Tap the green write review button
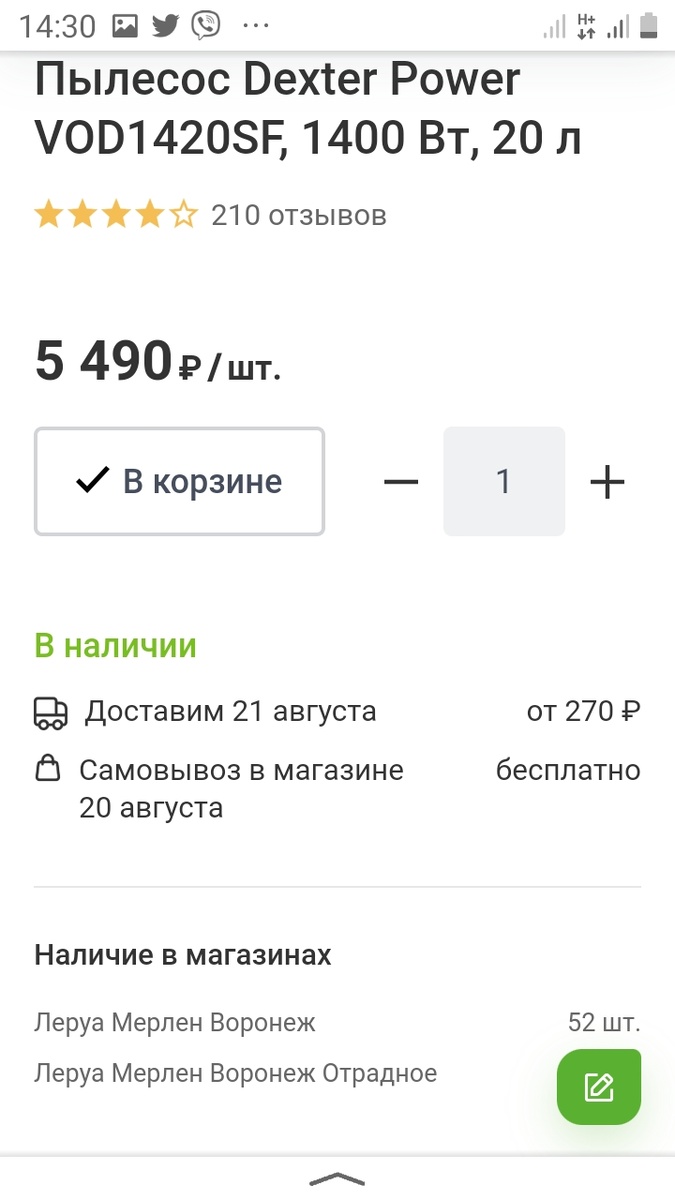 pos(598,1086)
